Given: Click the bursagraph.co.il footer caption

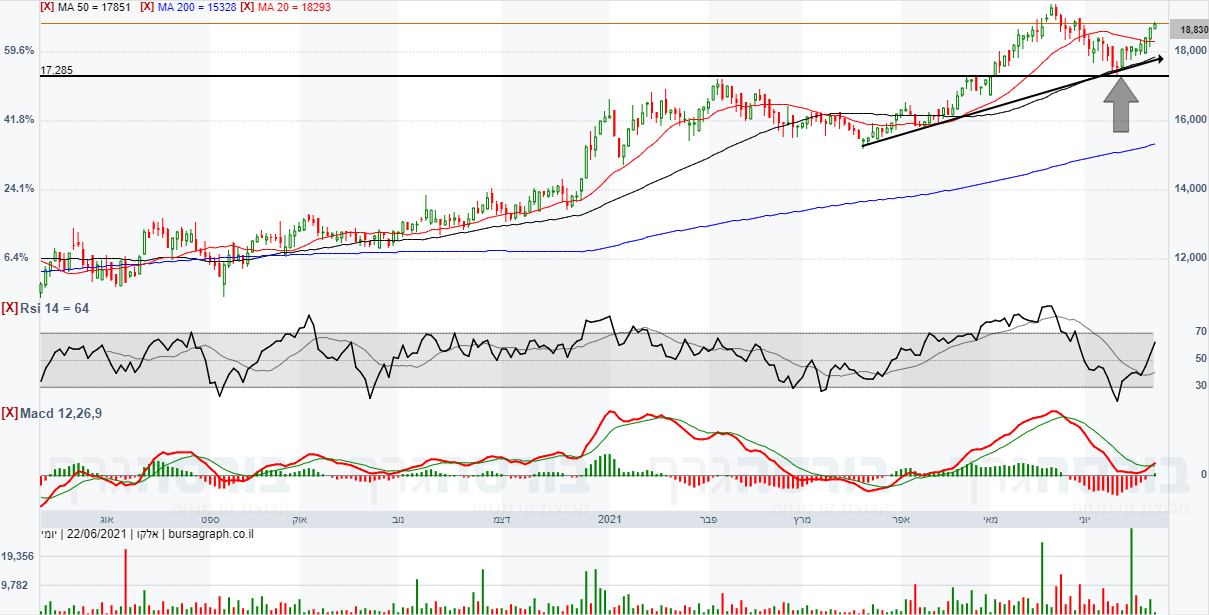Looking at the screenshot, I should point(211,535).
